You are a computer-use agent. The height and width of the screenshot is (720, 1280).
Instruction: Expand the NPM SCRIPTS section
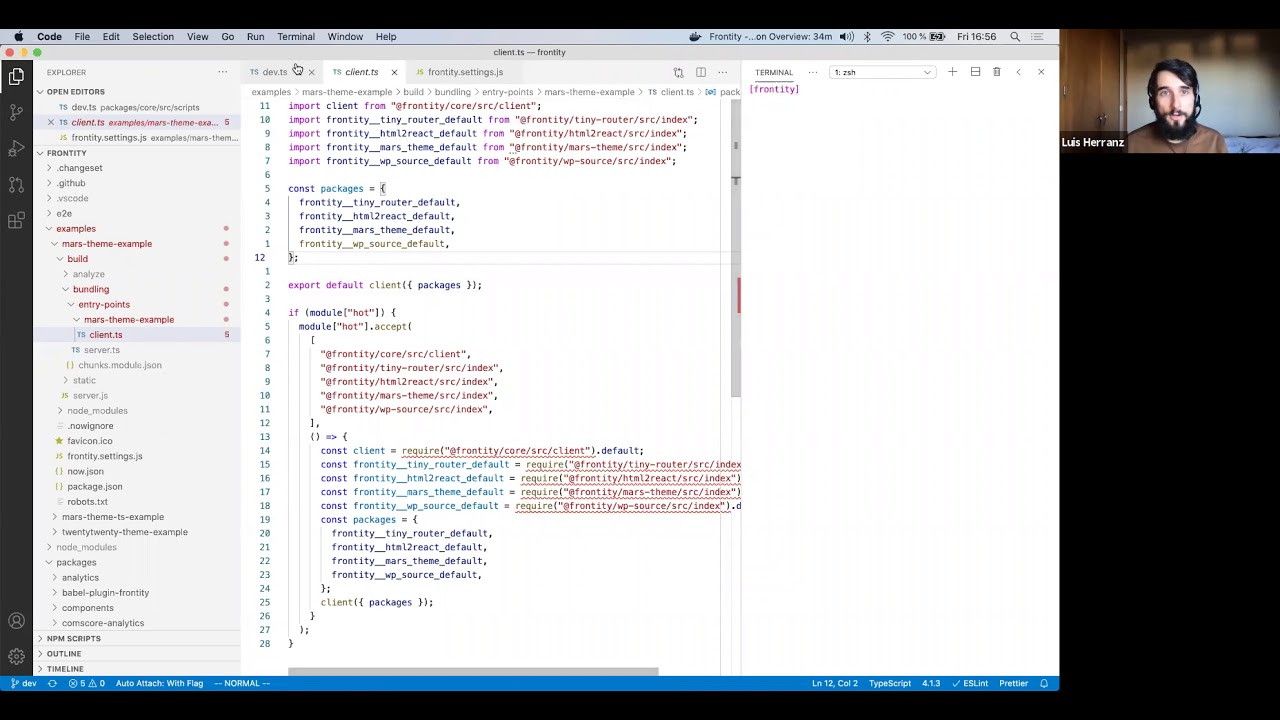[73, 638]
